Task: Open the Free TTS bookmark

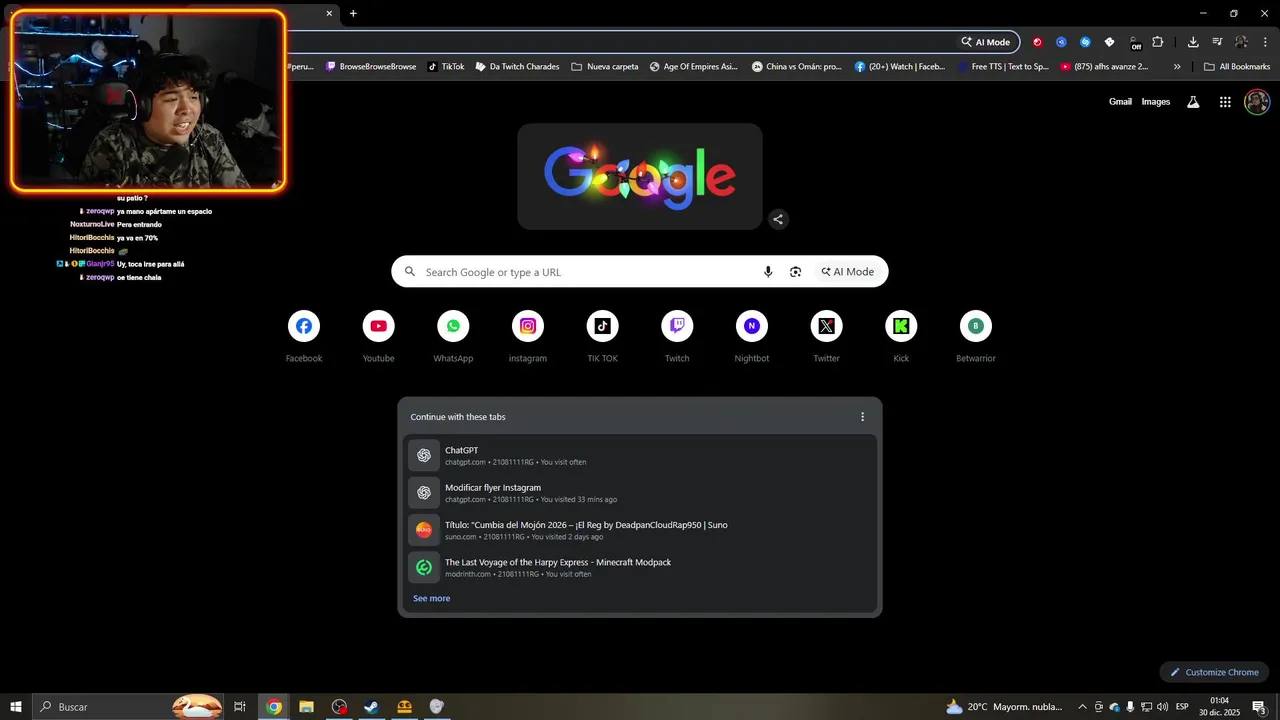Action: 1002,67
